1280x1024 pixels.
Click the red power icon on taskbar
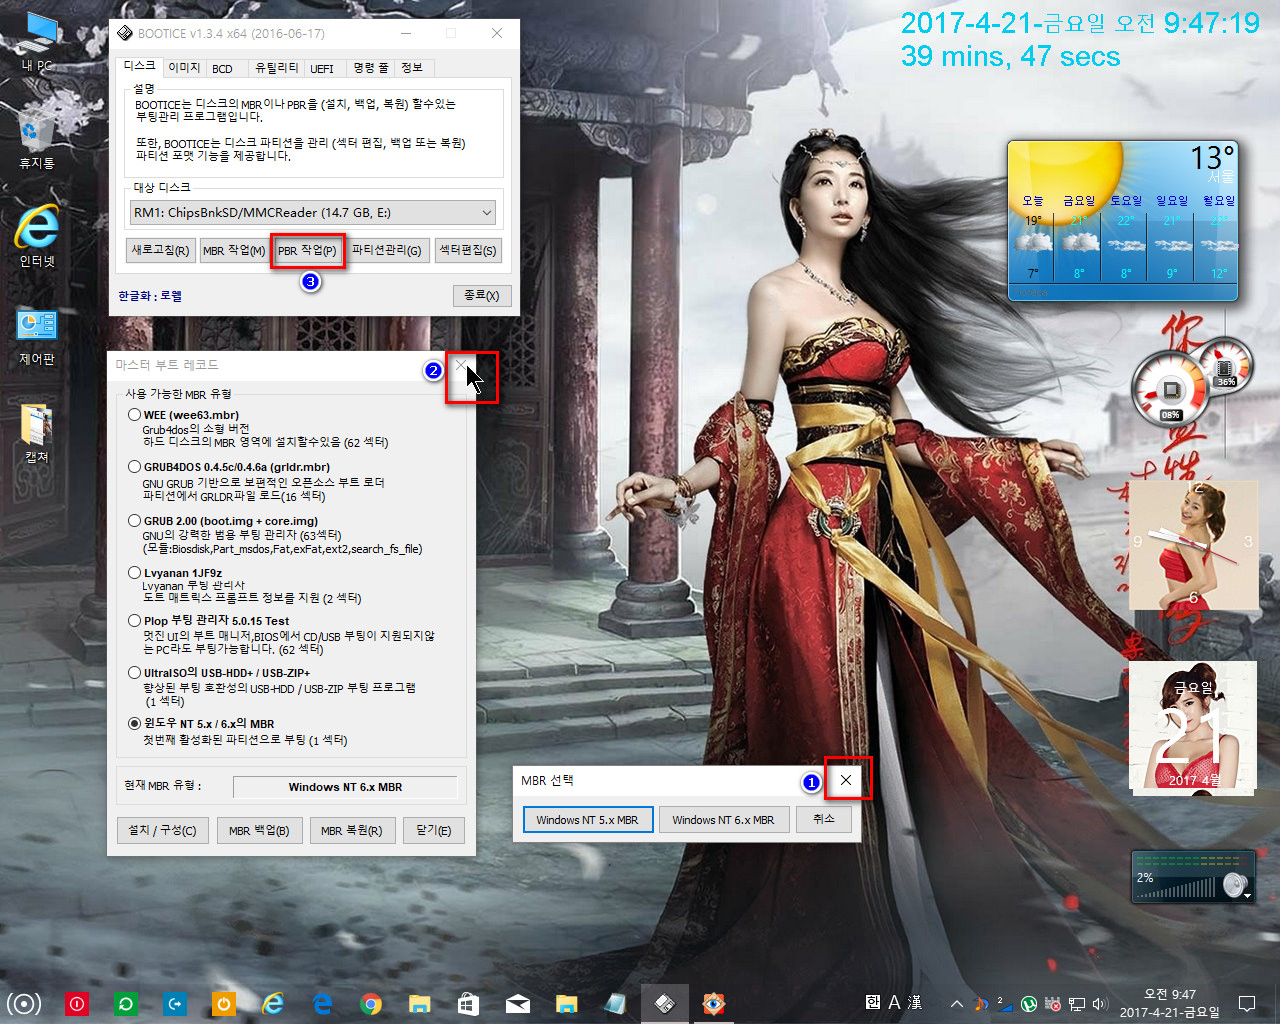point(77,1003)
